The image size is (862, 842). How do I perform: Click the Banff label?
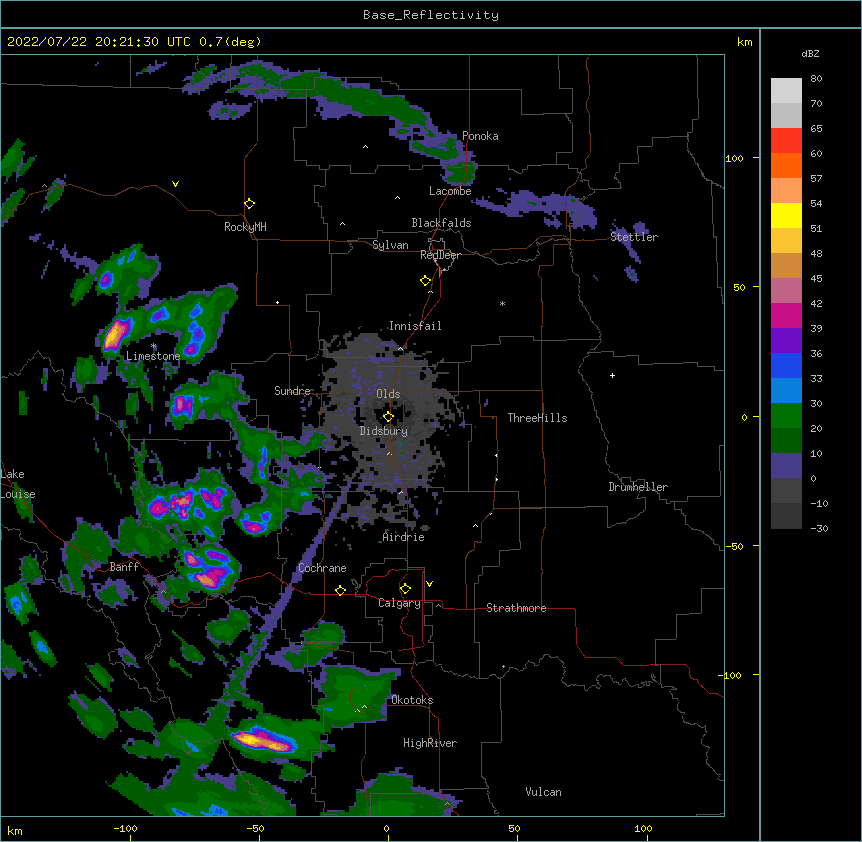(x=124, y=567)
